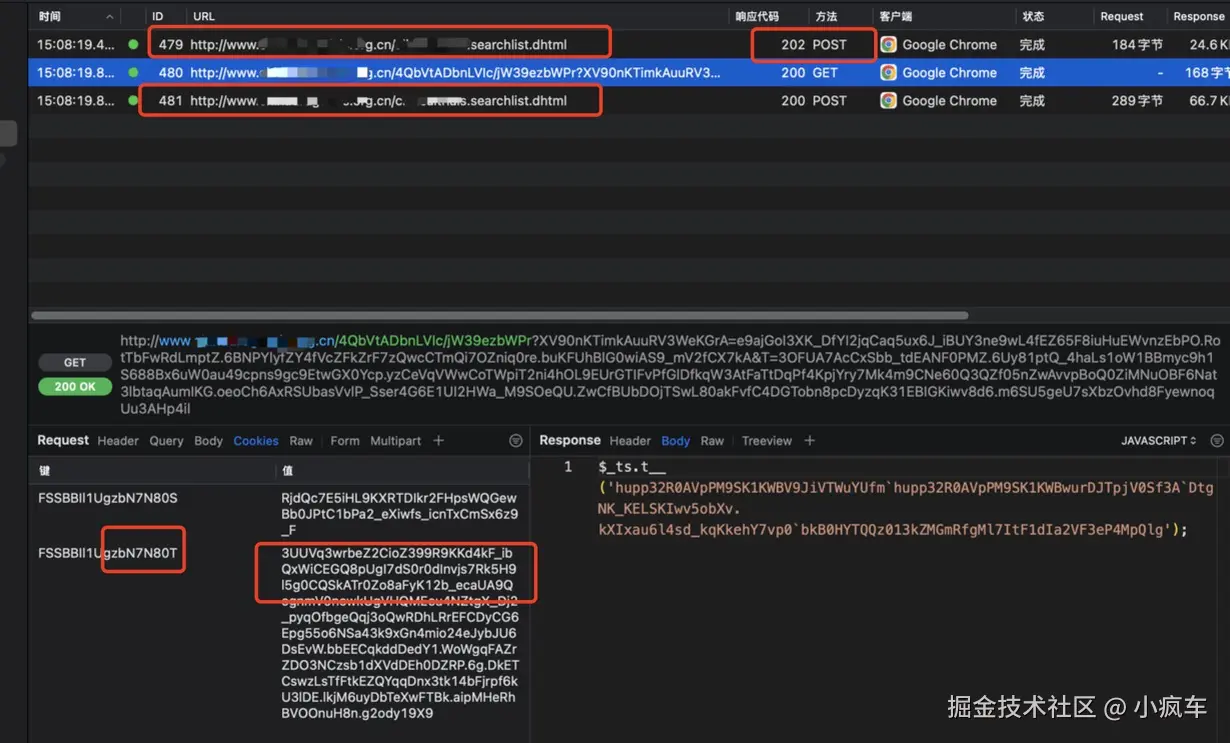Click the Google Chrome icon in row 479
1230x743 pixels.
coord(888,45)
